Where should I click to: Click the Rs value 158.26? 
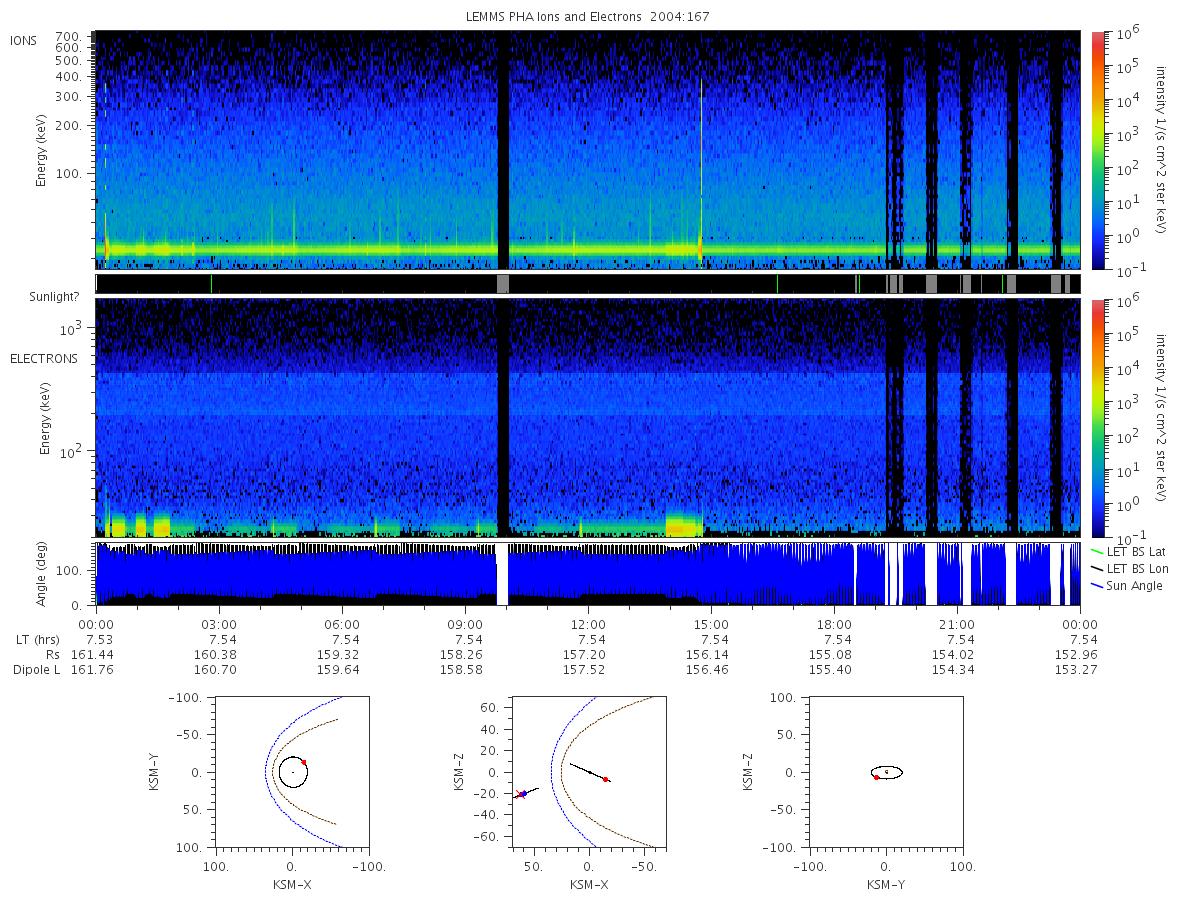tap(461, 654)
